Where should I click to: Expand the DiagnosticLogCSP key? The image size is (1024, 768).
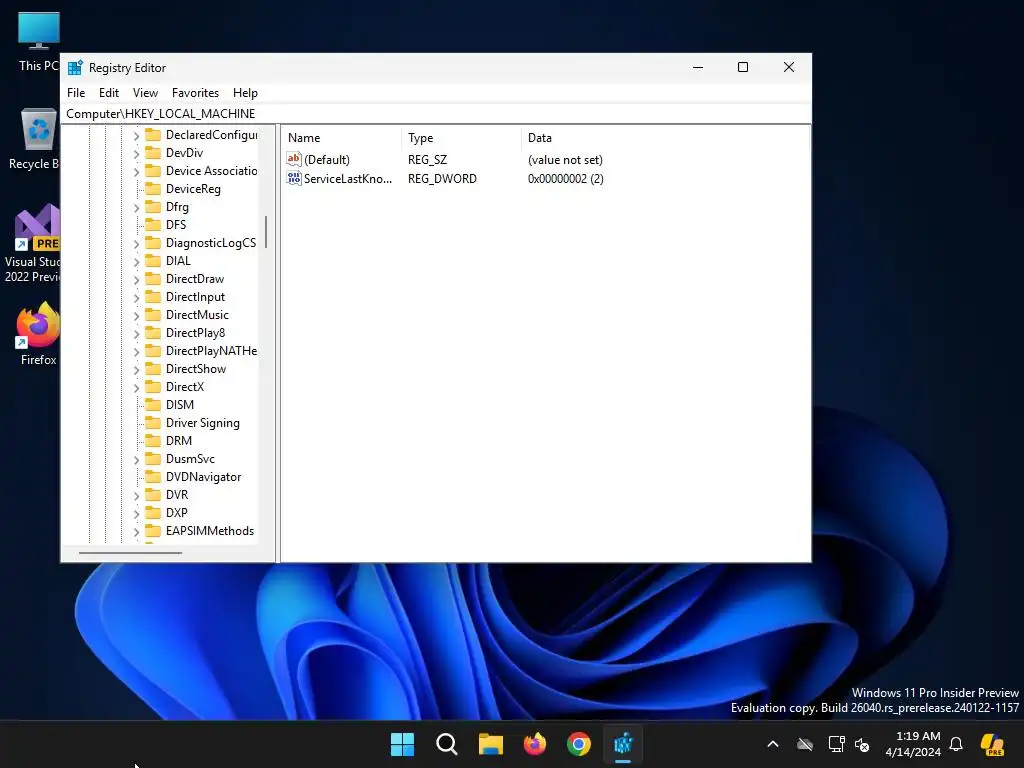coord(136,244)
